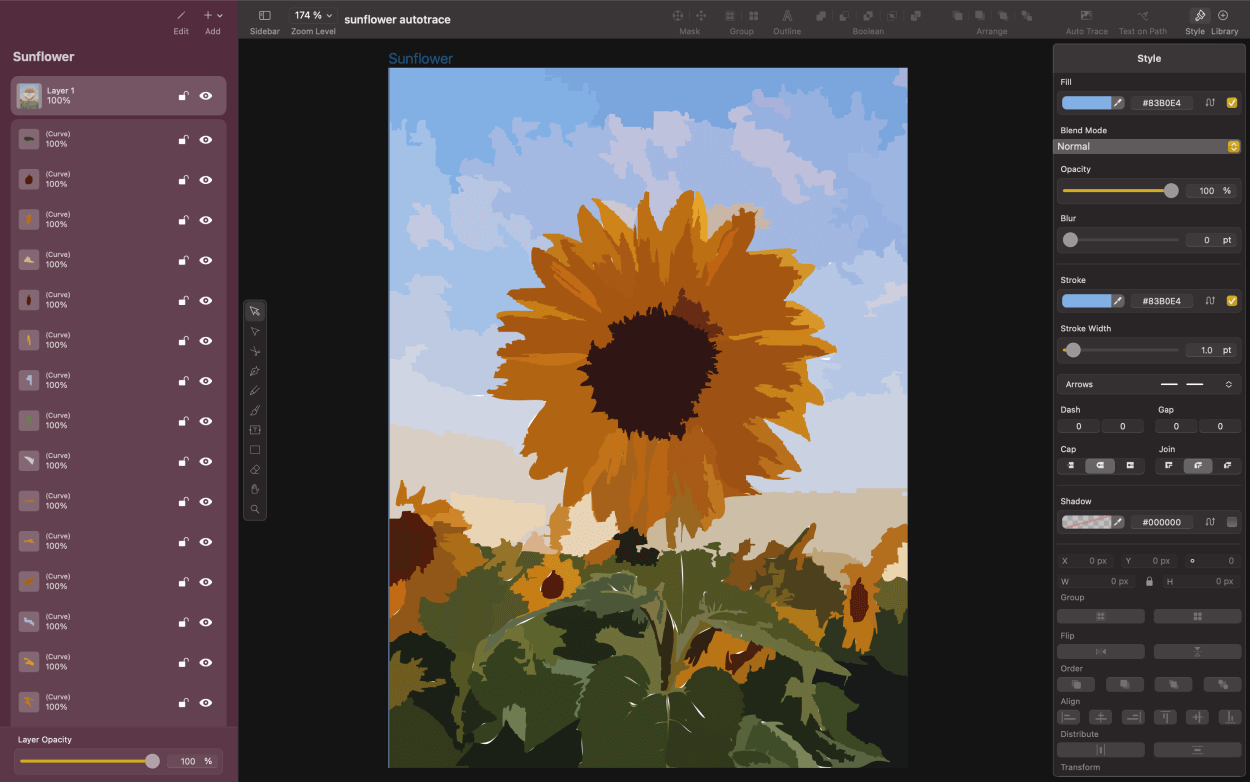Select the Node direct-selection tool

point(255,331)
